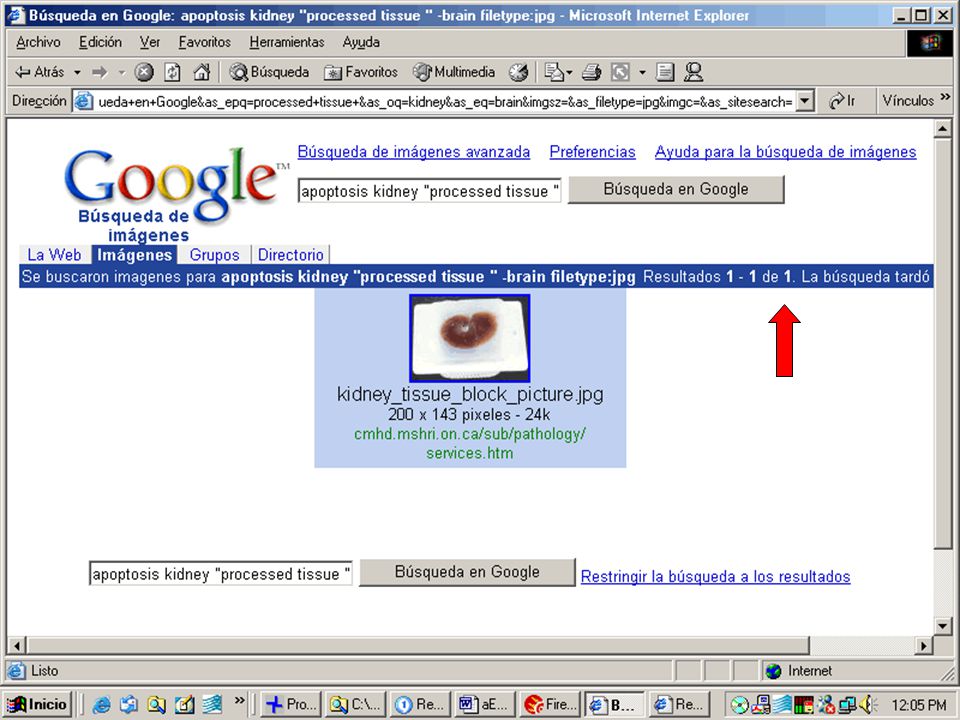The width and height of the screenshot is (960, 720).
Task: Open the Ayuda menu
Action: 361,42
